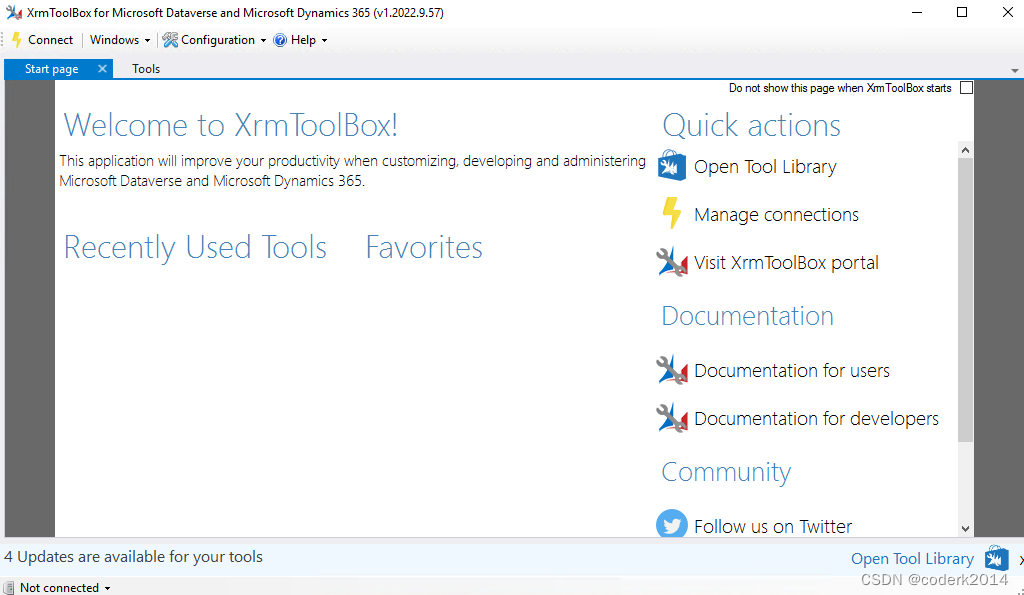Viewport: 1024px width, 595px height.
Task: Click the Visit XrmToolBox portal icon
Action: [x=672, y=262]
